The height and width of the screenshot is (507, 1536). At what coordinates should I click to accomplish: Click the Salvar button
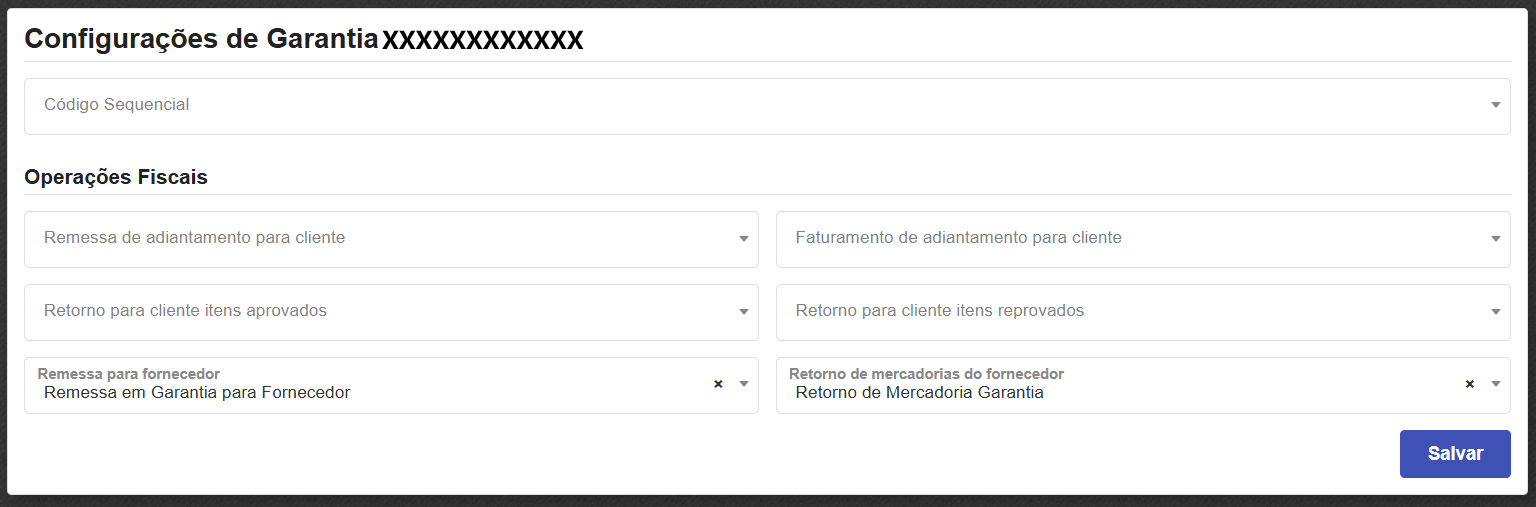(1454, 454)
